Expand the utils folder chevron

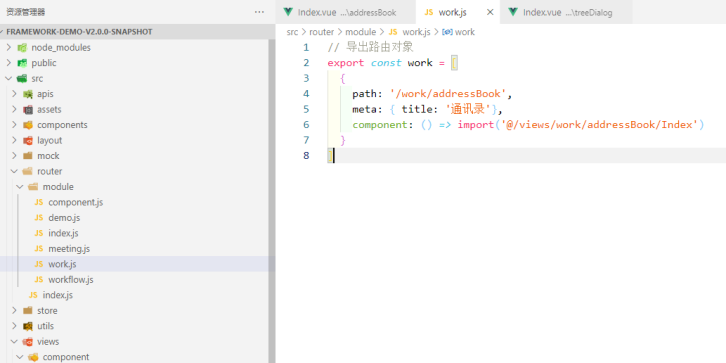pyautogui.click(x=14, y=326)
